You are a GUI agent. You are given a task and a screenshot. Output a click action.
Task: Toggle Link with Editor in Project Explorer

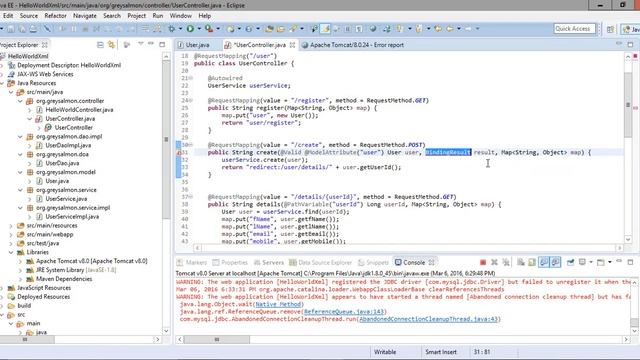(x=111, y=44)
